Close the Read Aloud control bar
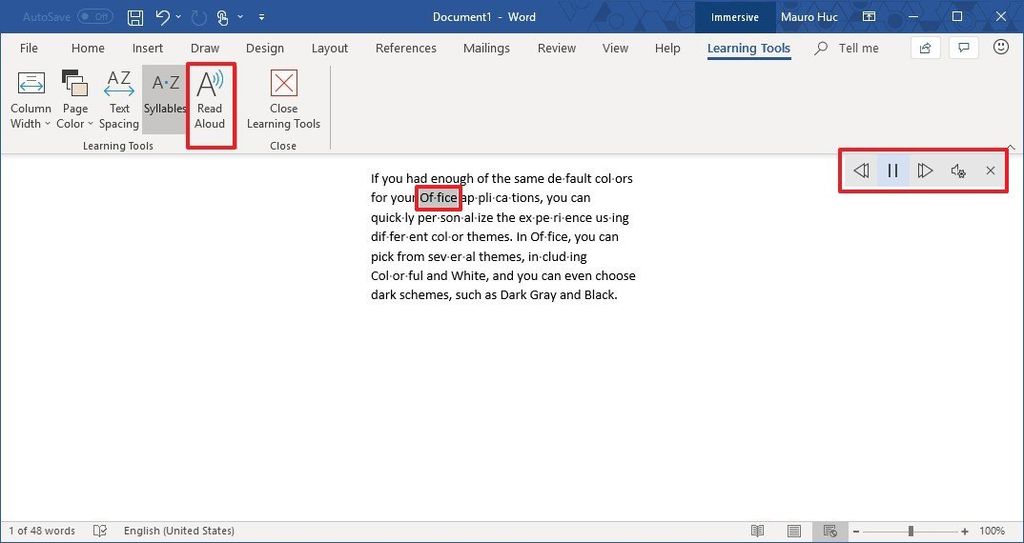Viewport: 1024px width, 543px height. [x=990, y=171]
